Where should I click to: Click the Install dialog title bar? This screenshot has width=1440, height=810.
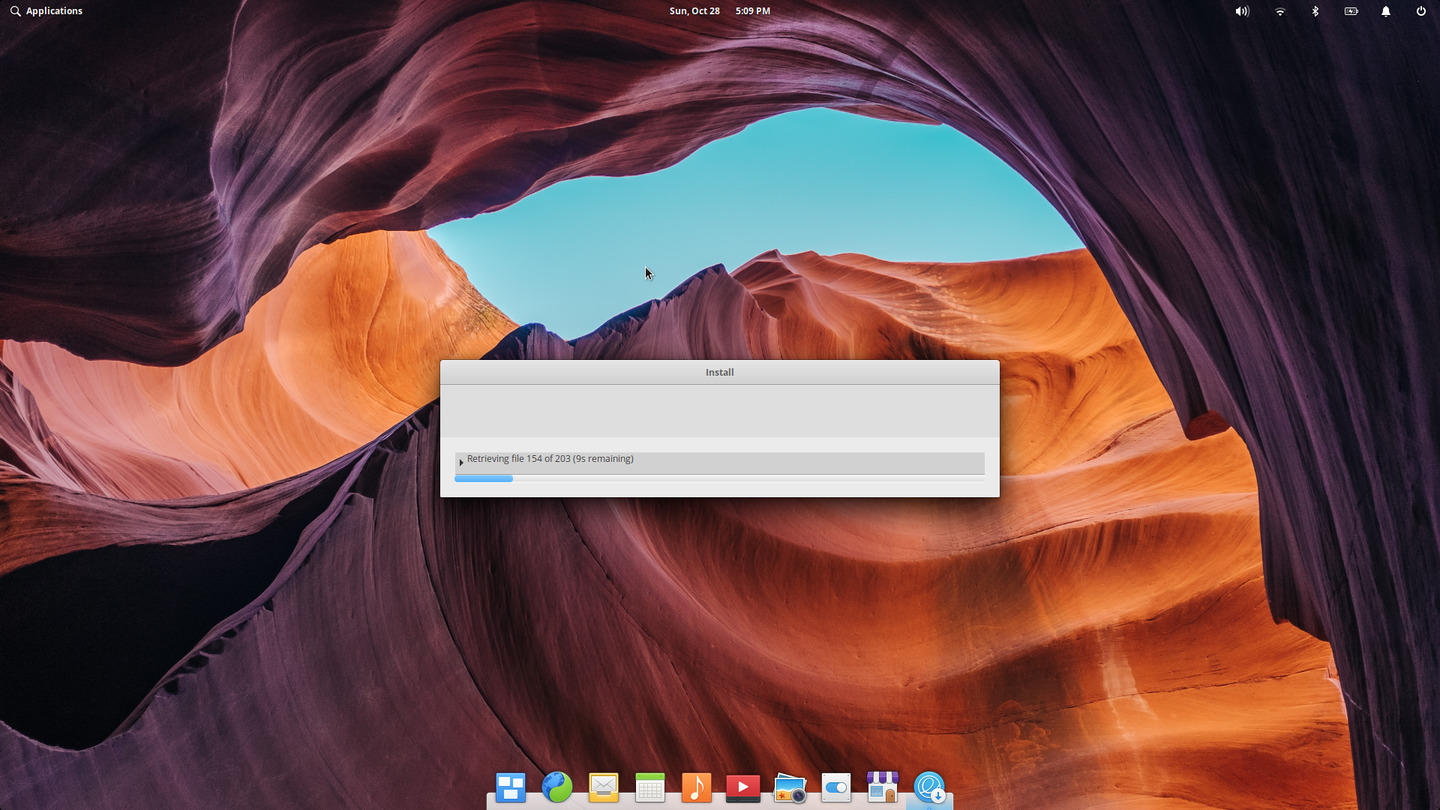(x=720, y=372)
